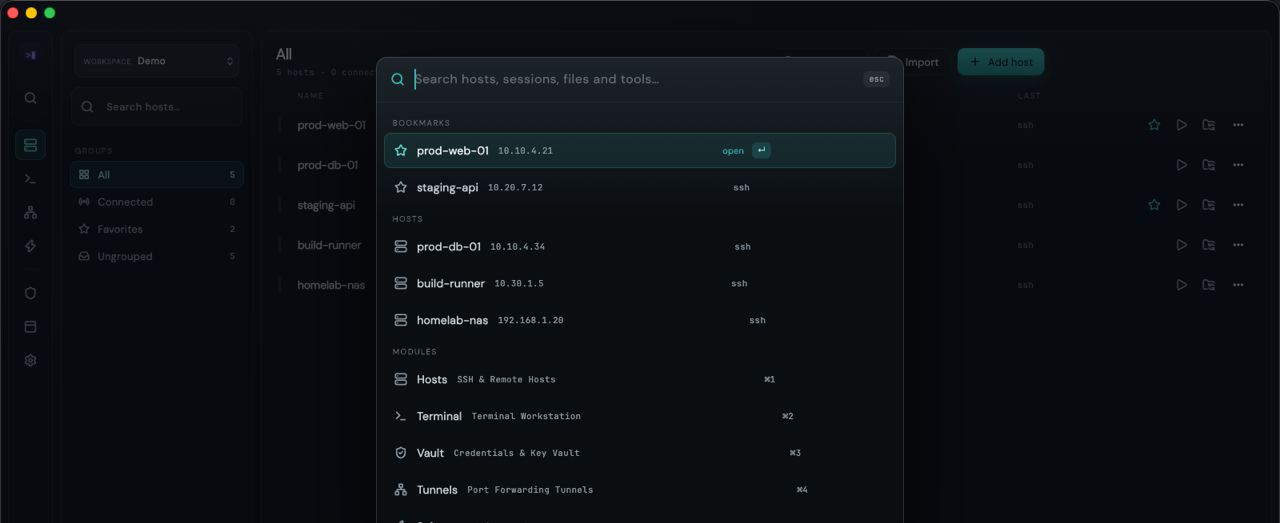The width and height of the screenshot is (1280, 523).
Task: Click staging-api name in hosts table
Action: click(x=326, y=205)
